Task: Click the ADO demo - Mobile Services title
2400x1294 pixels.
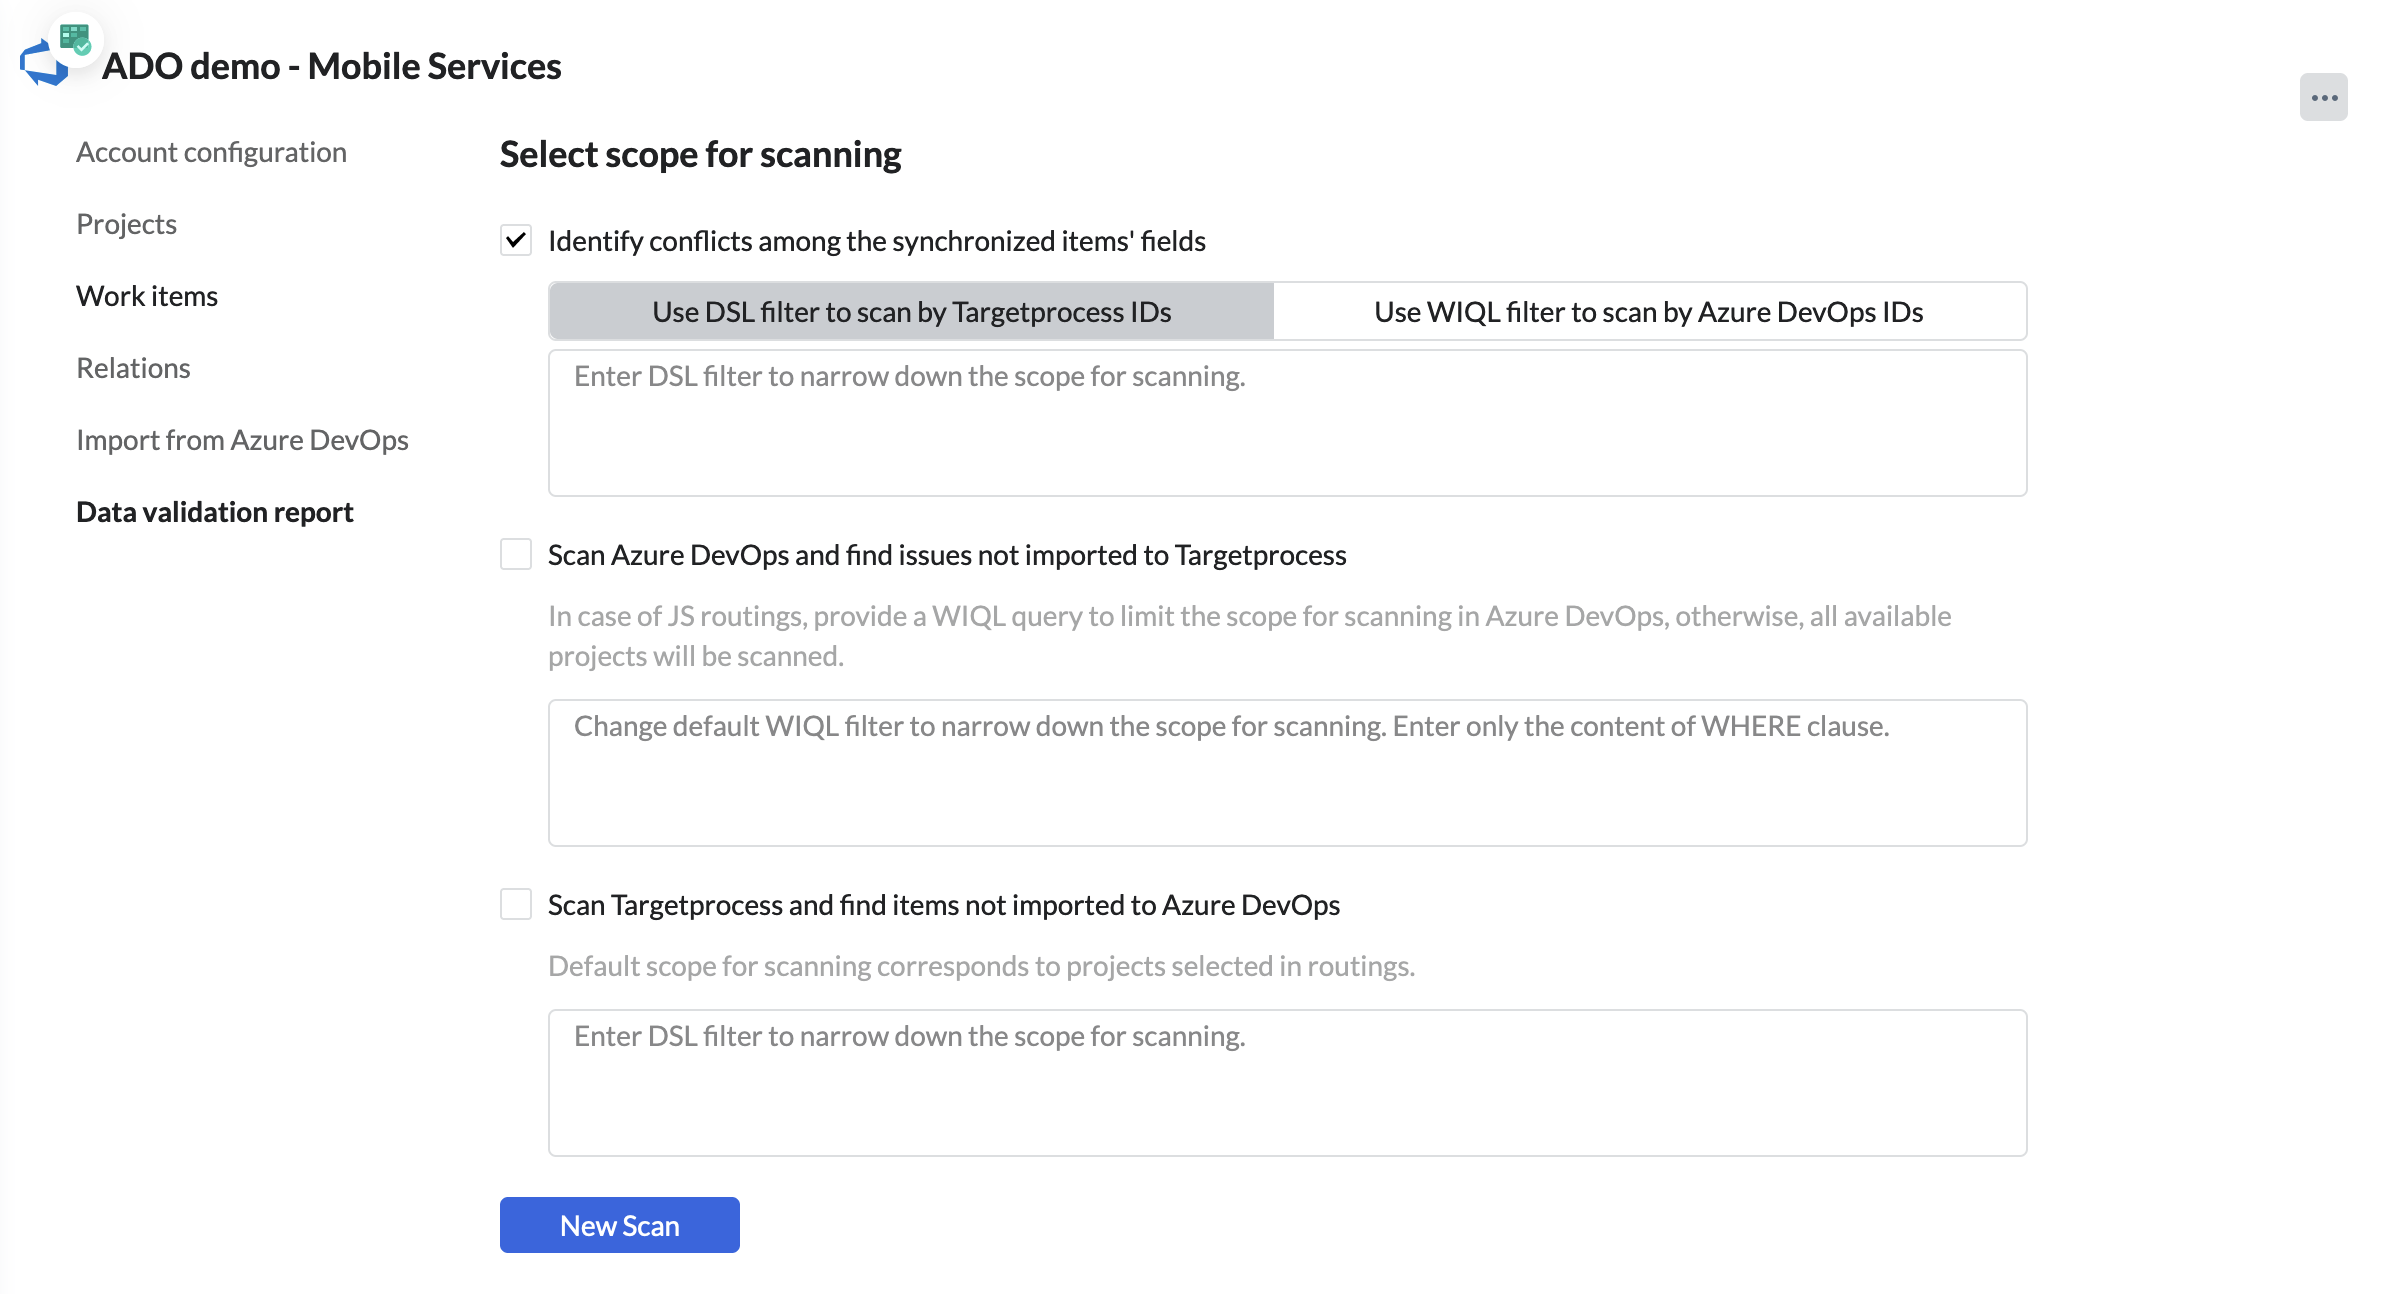Action: pos(331,66)
